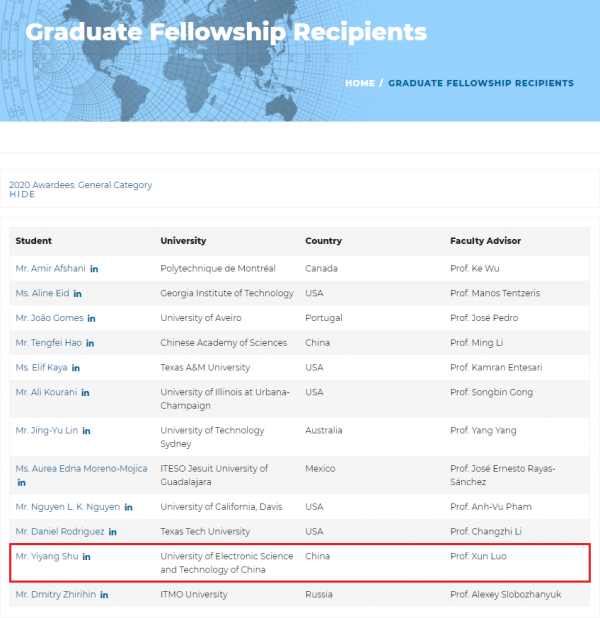This screenshot has height=618, width=600.
Task: Go to HOME in breadcrumb
Action: [360, 83]
